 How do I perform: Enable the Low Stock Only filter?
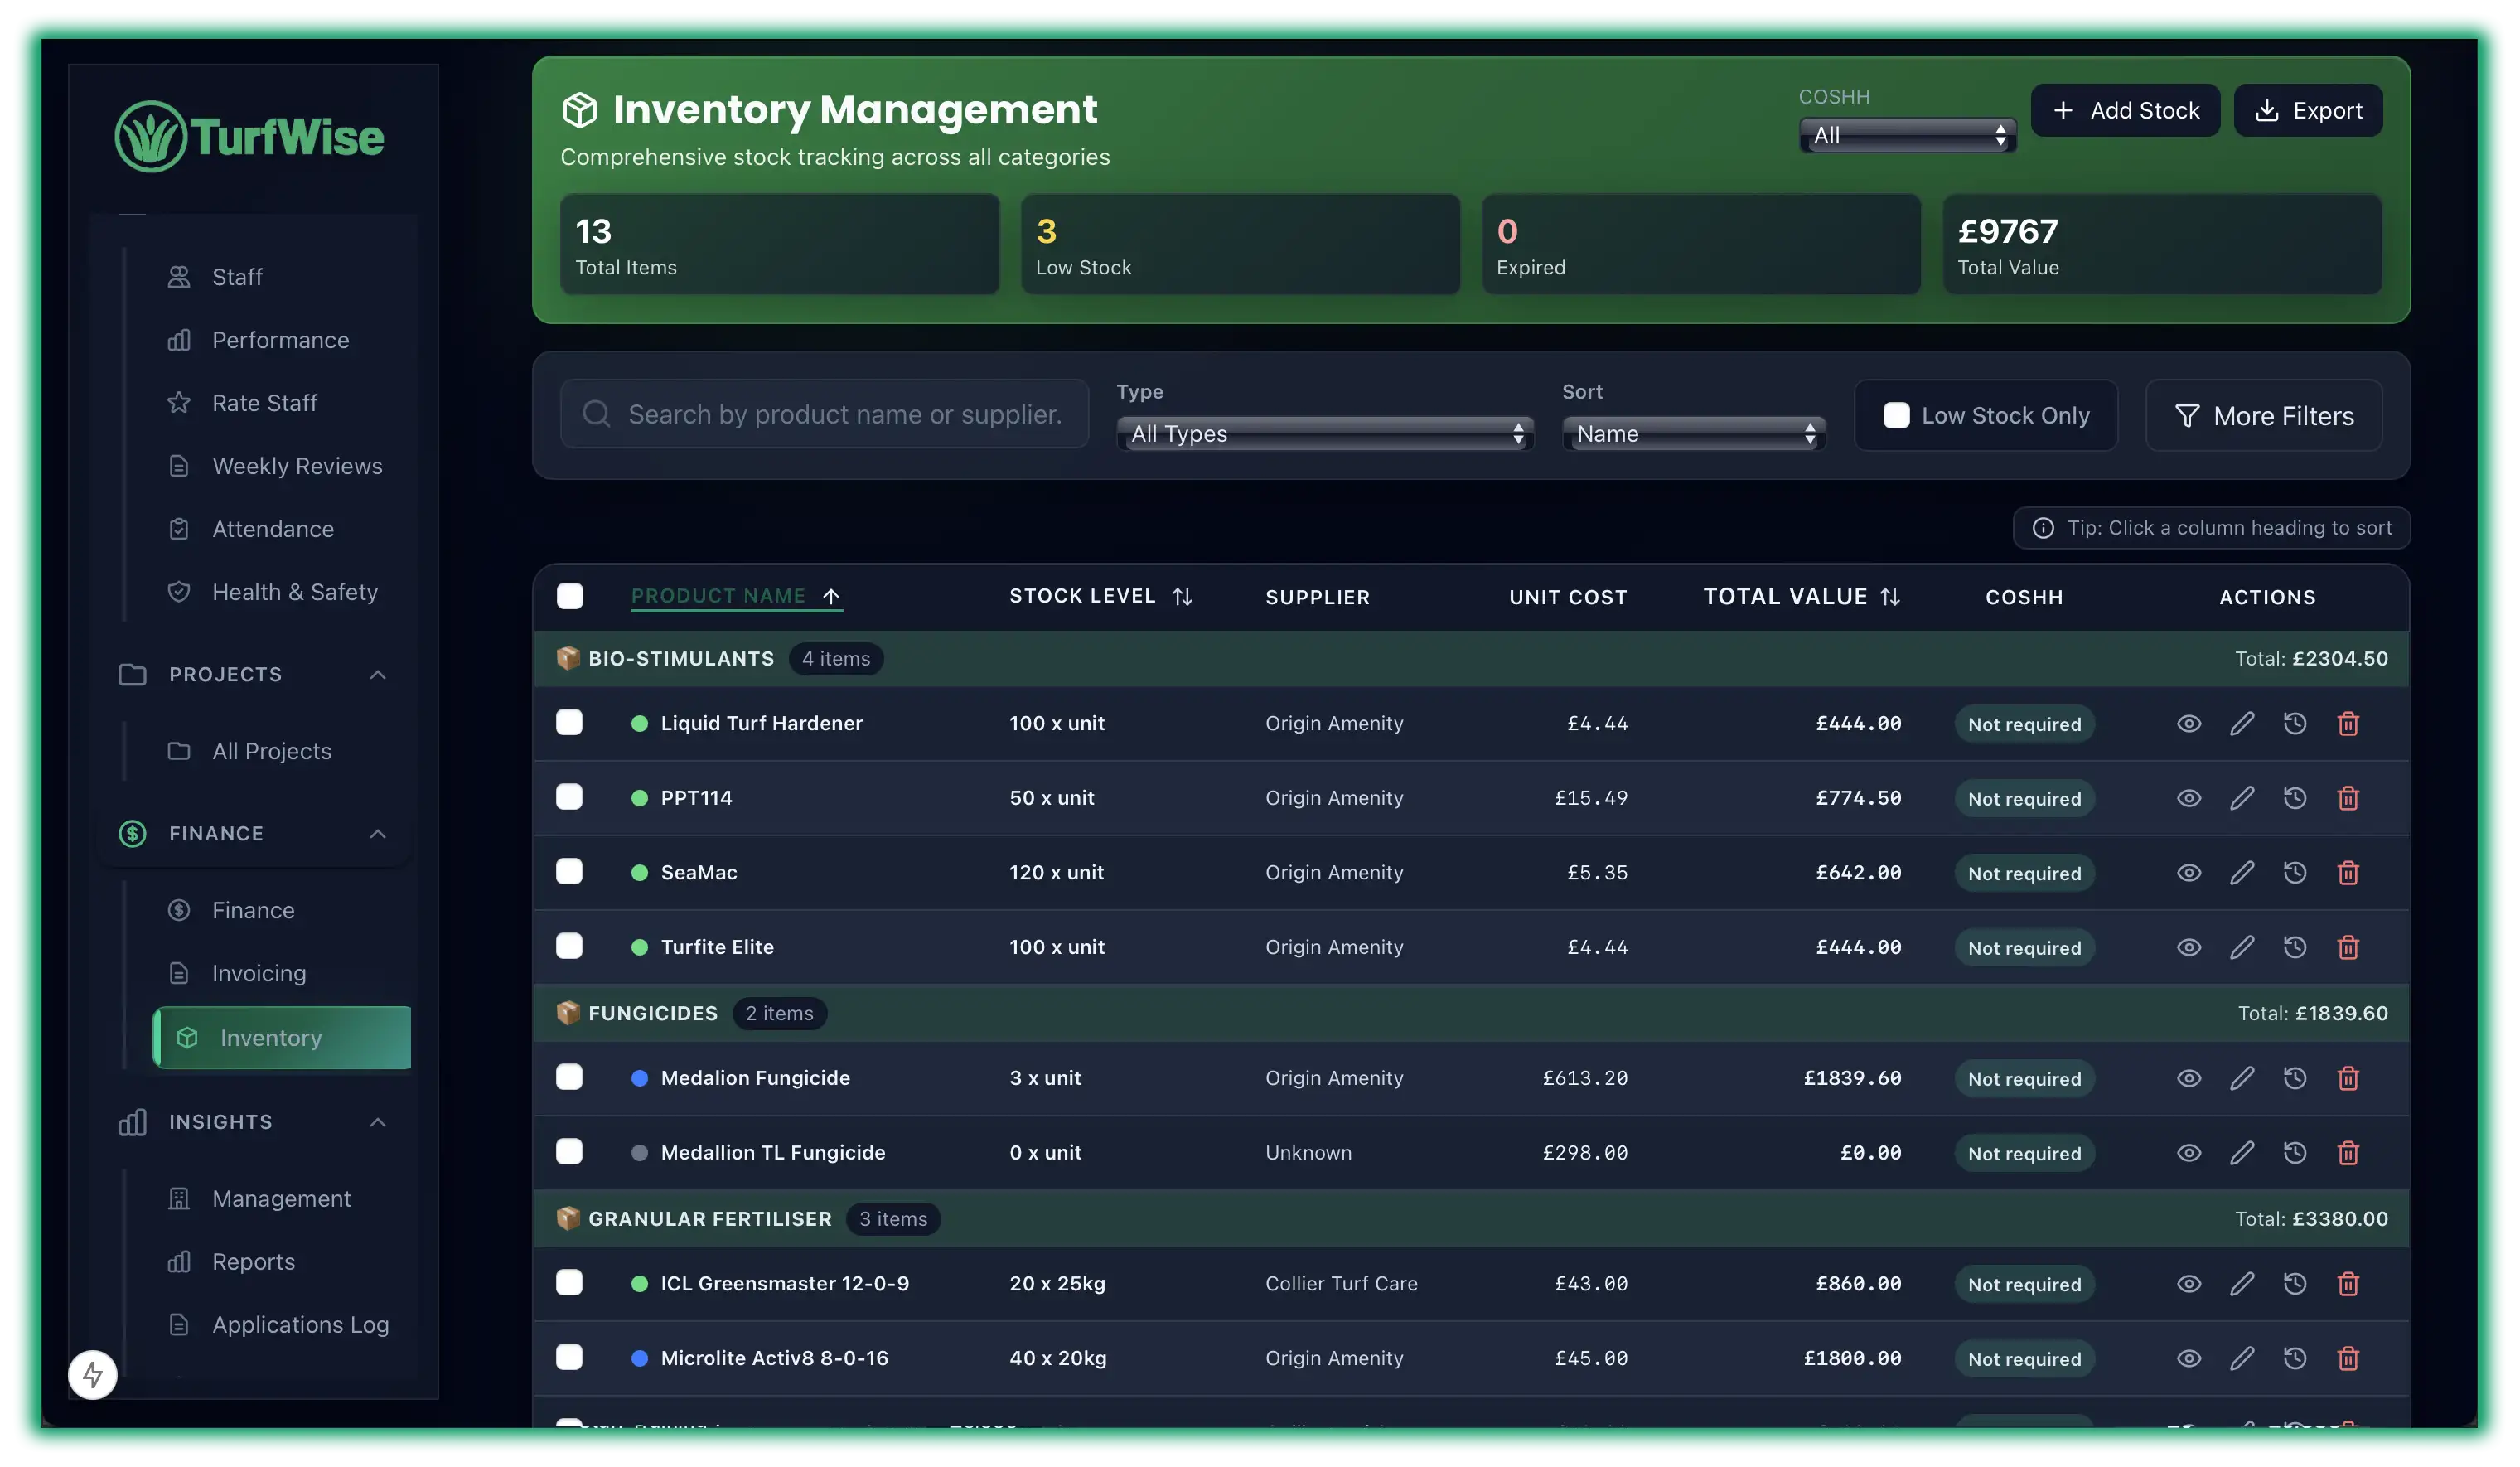click(x=1897, y=414)
